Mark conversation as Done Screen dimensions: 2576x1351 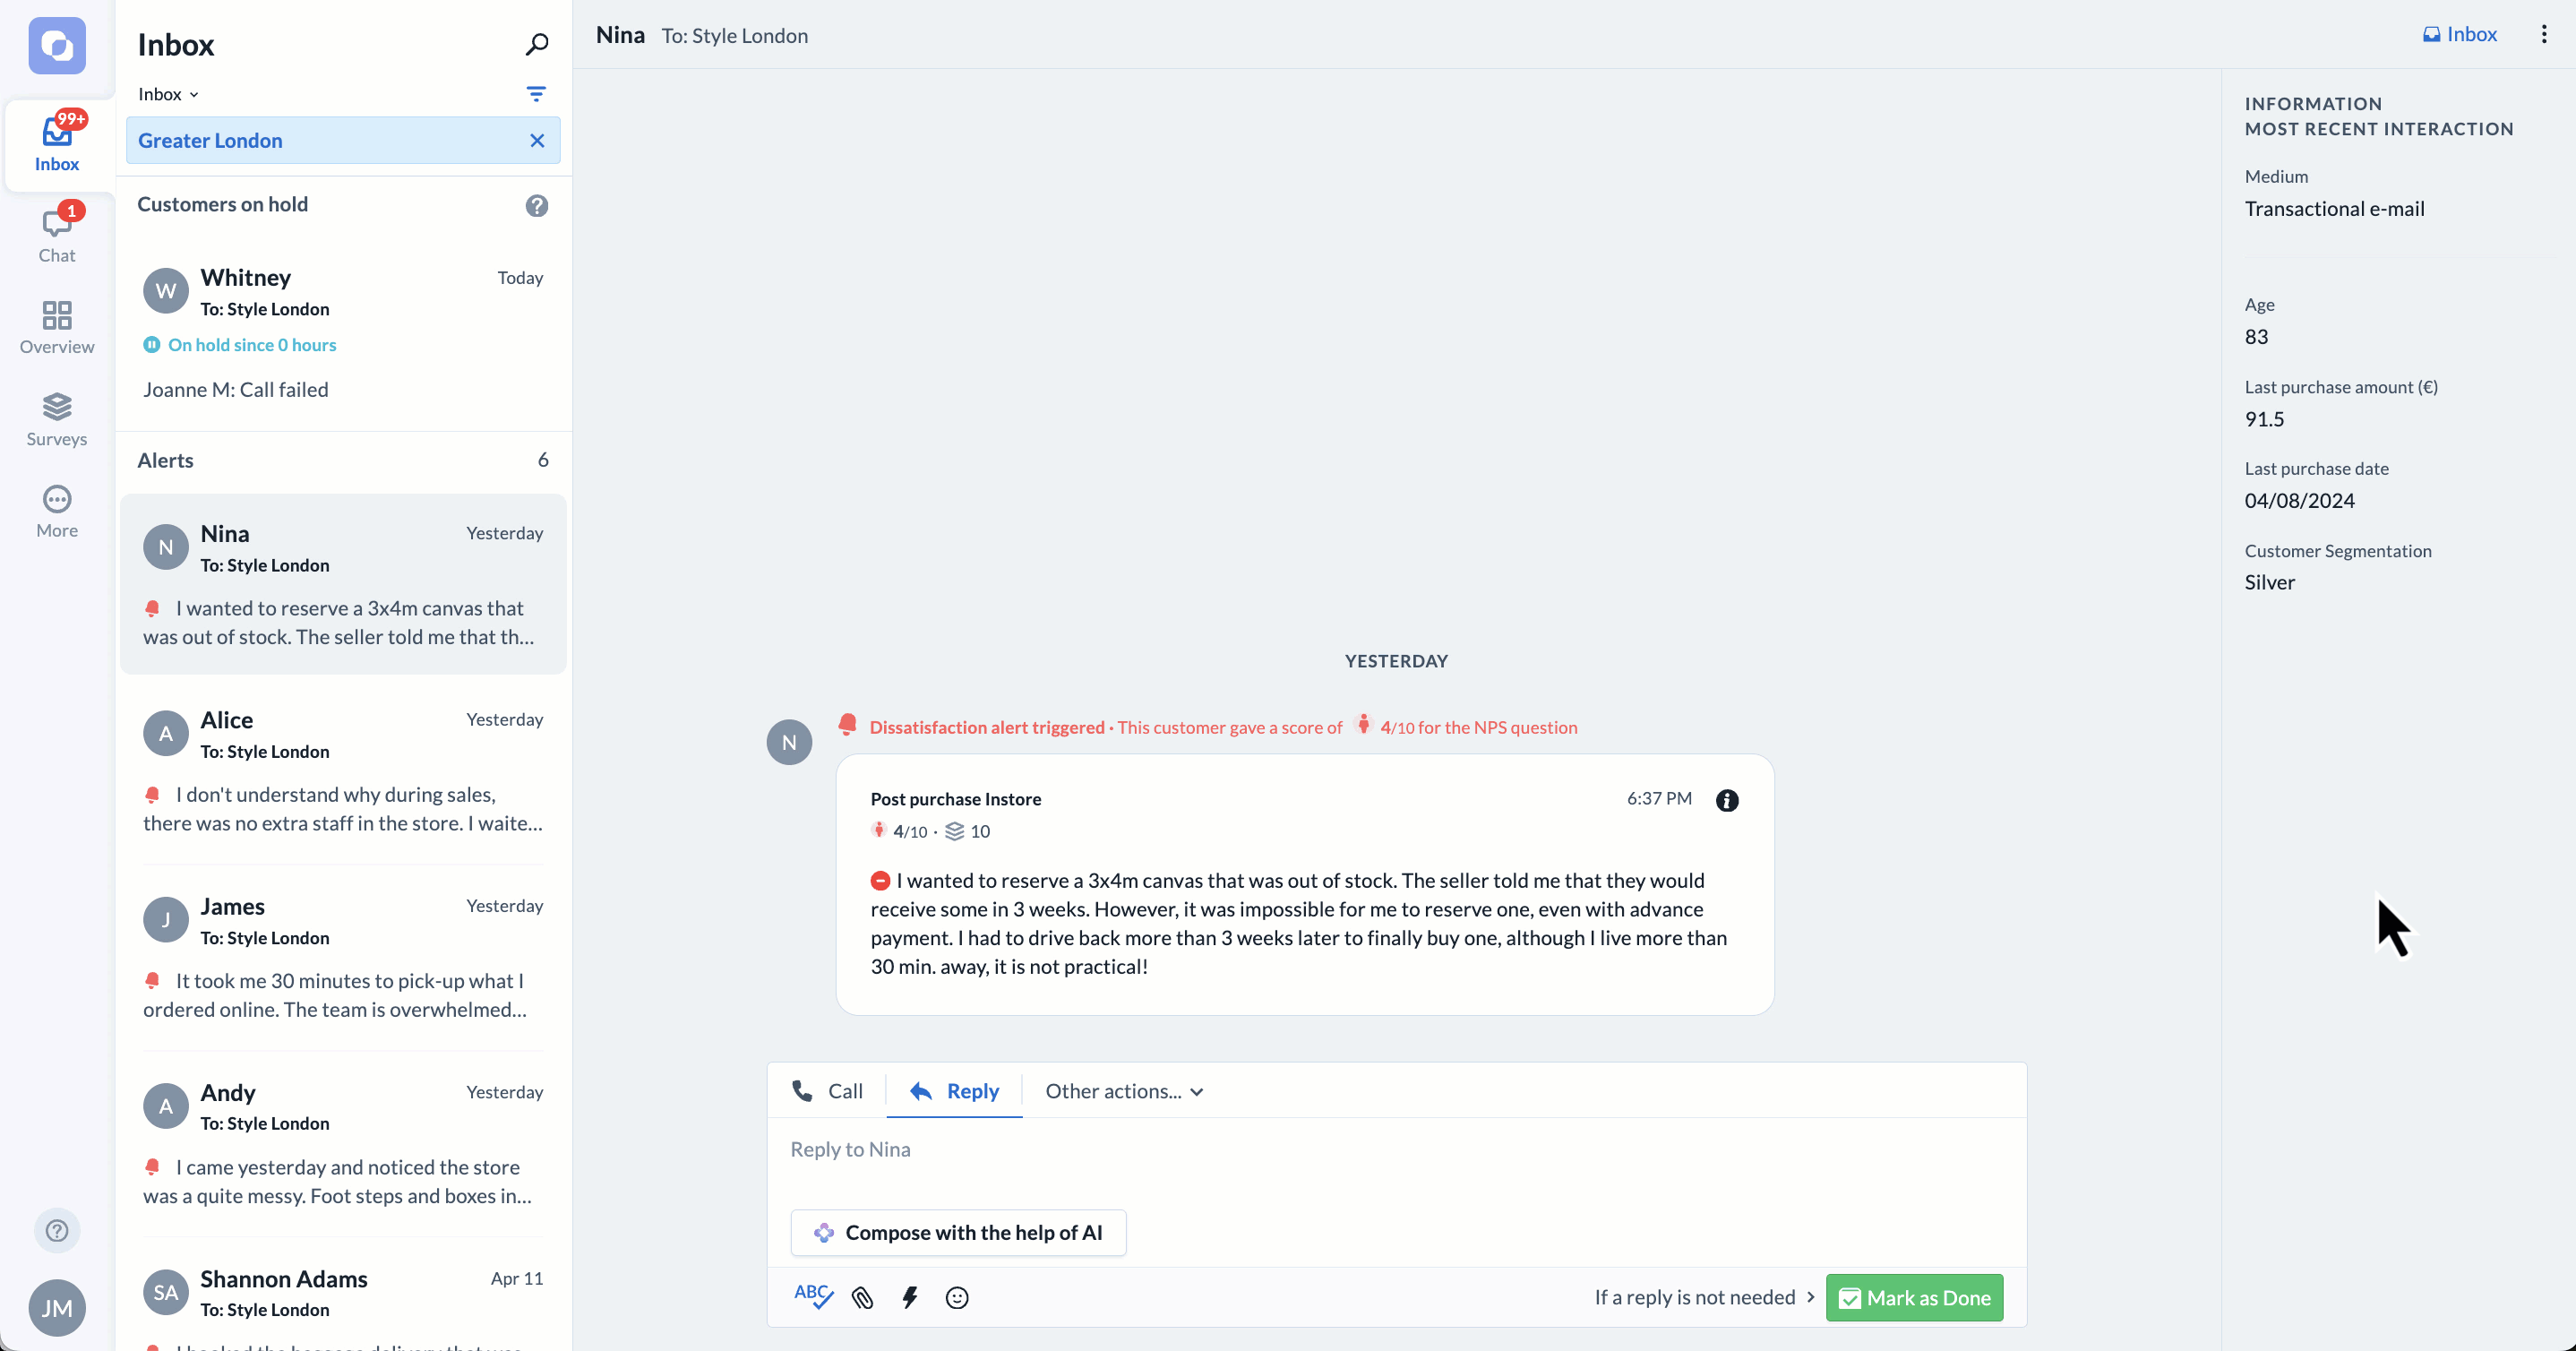pyautogui.click(x=1913, y=1296)
